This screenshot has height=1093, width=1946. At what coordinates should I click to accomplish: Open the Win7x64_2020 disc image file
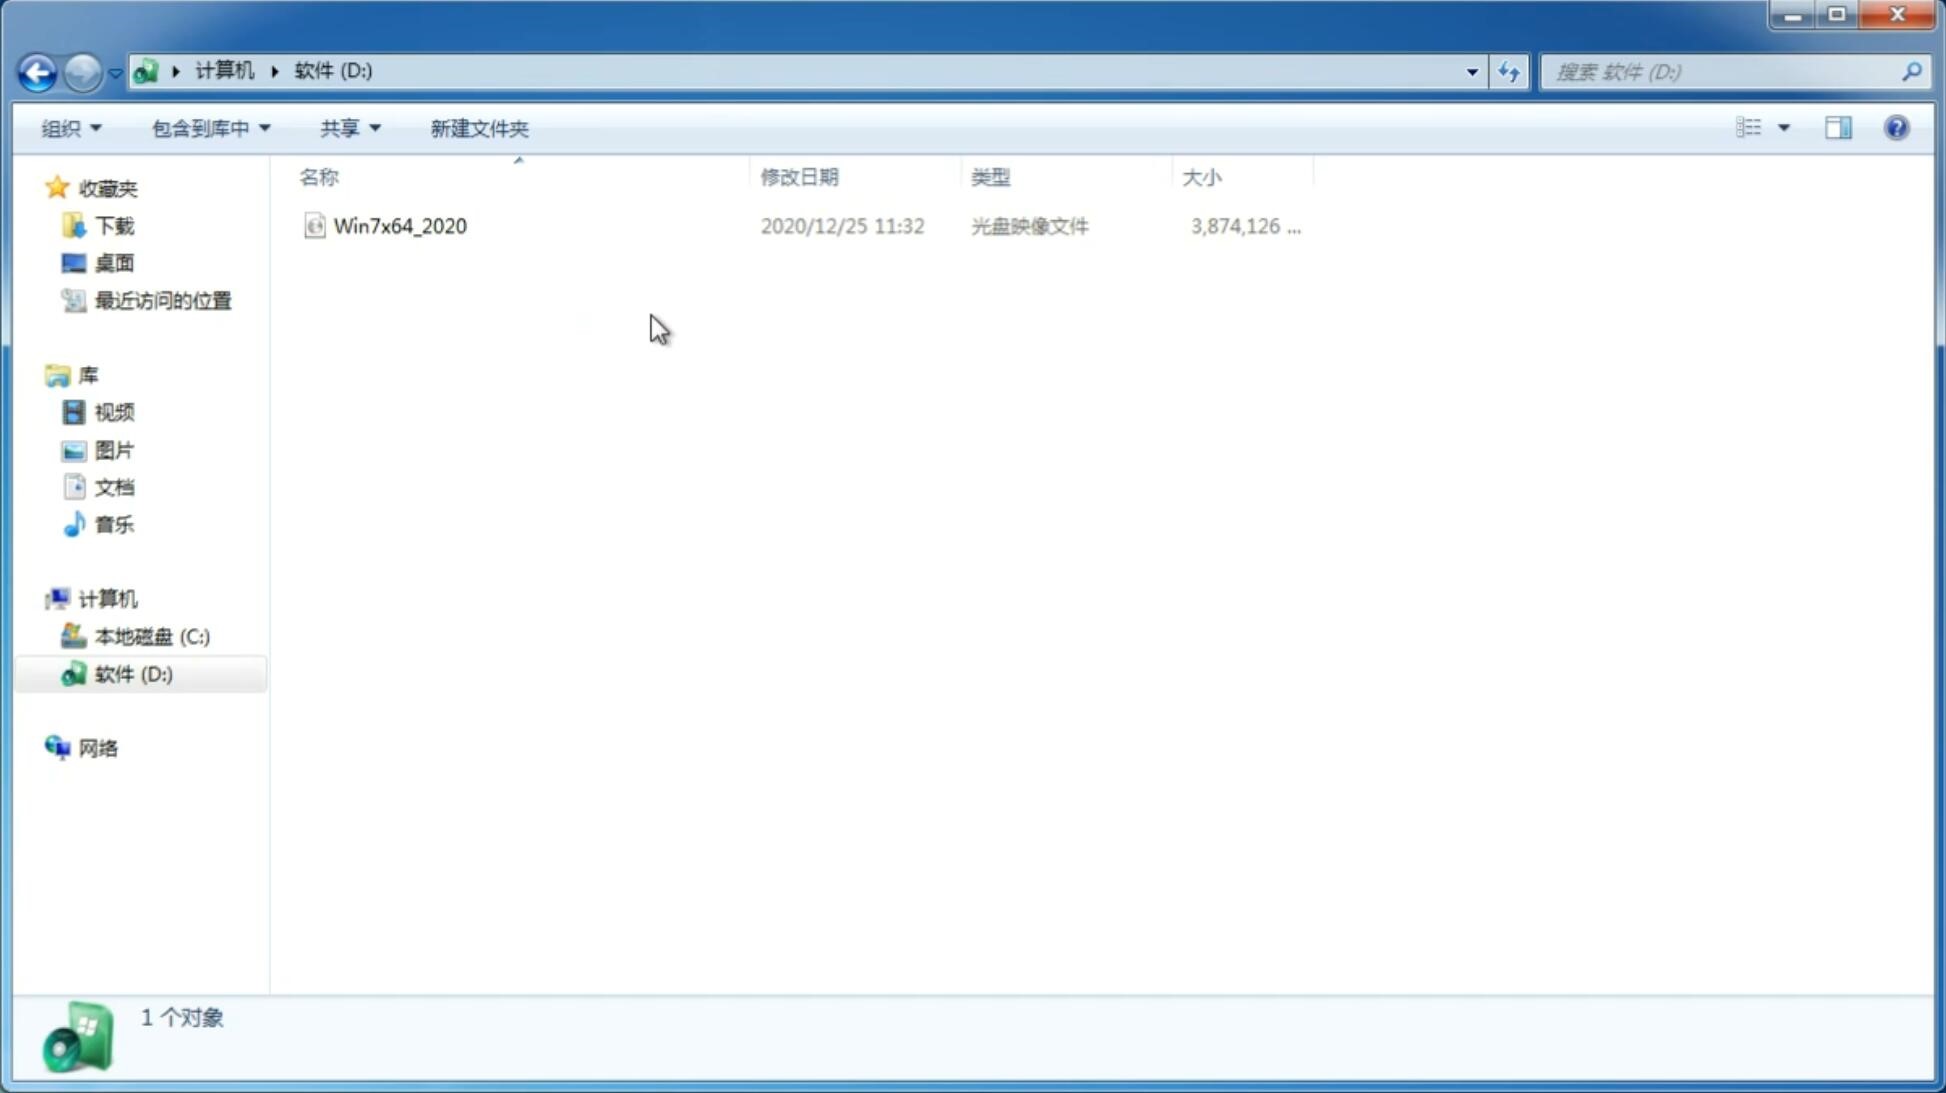pyautogui.click(x=398, y=224)
